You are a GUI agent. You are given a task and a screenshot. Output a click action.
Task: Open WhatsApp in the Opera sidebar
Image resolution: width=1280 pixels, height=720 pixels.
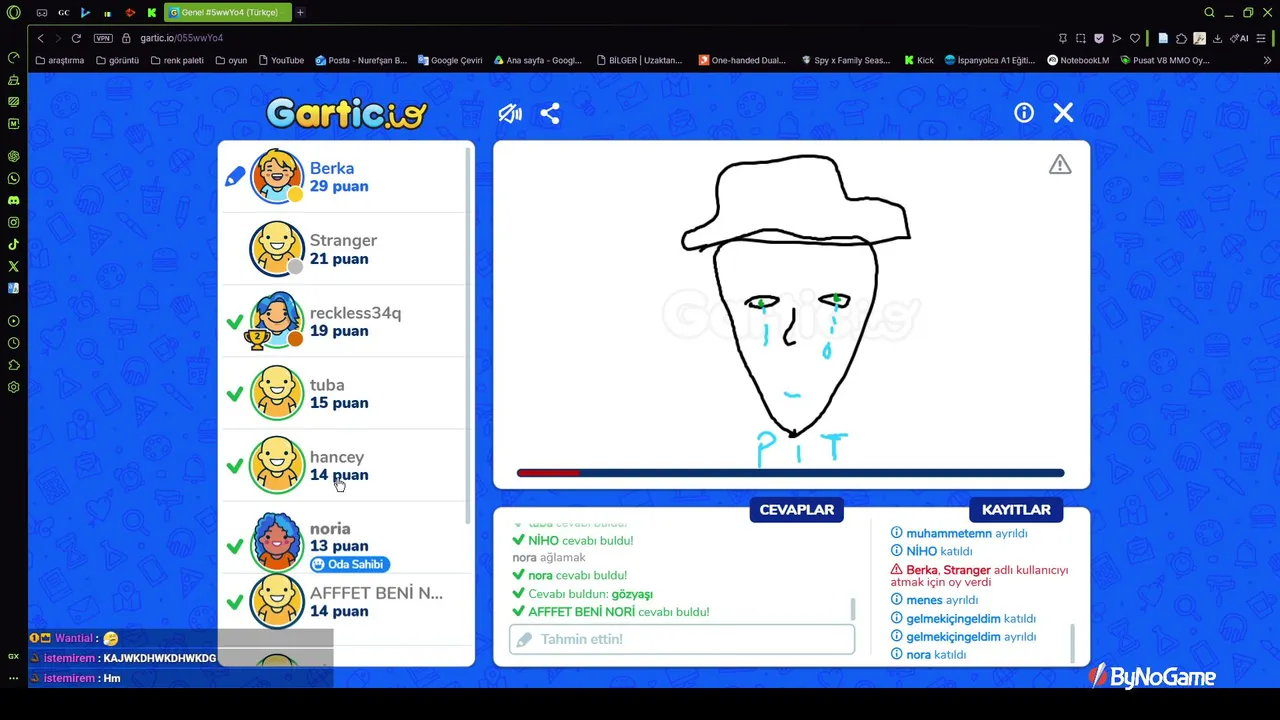[x=14, y=178]
